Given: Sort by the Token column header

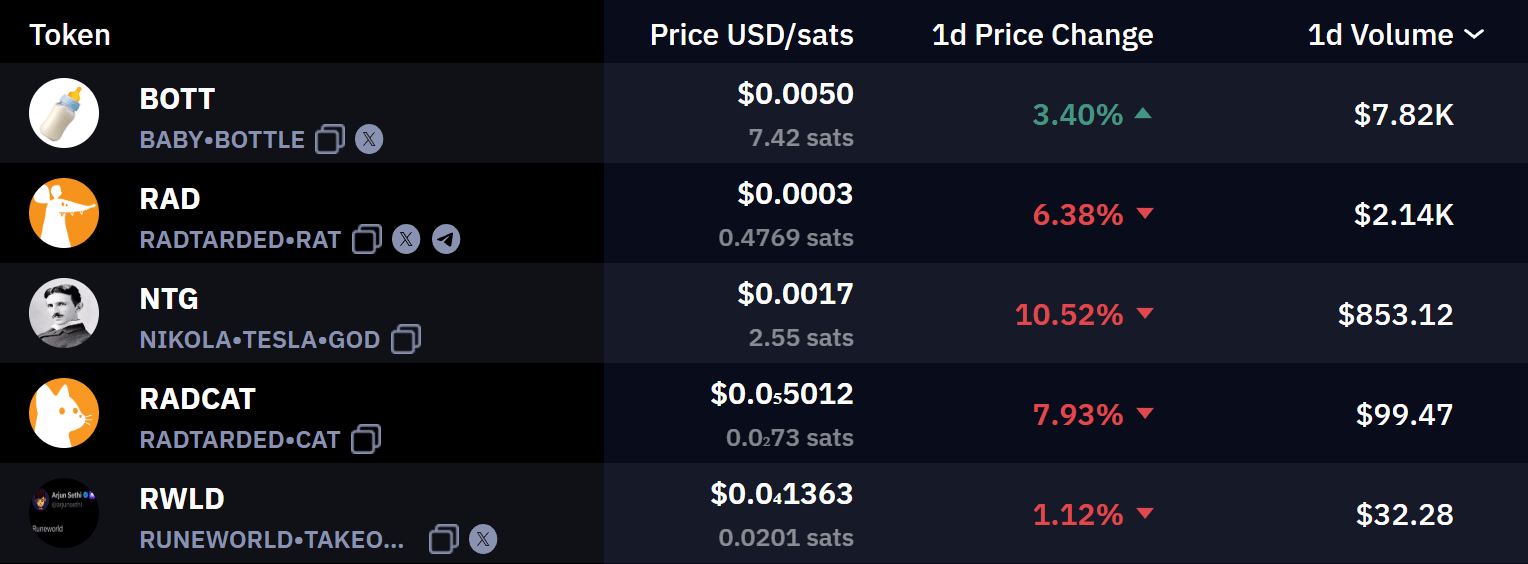Looking at the screenshot, I should coord(70,35).
